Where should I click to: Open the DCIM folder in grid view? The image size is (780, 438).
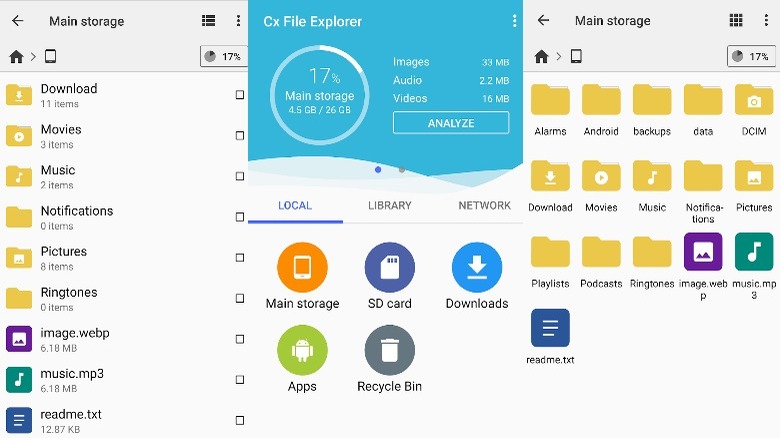tap(754, 110)
